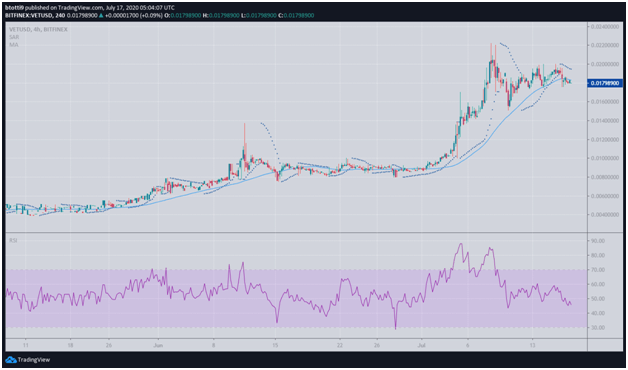Click the SAR indicator label
628x370 pixels.
pos(14,37)
